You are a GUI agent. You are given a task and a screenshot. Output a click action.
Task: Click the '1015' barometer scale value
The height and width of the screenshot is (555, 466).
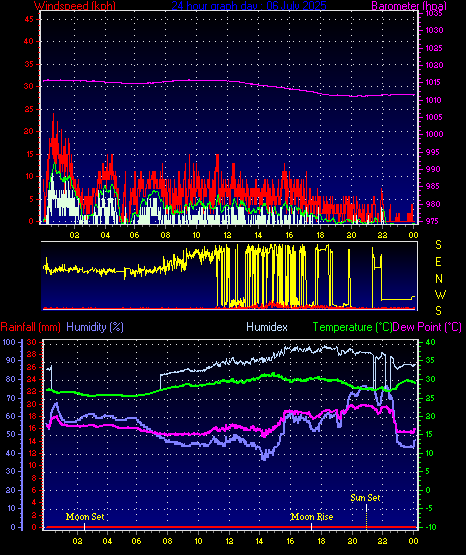pyautogui.click(x=434, y=82)
